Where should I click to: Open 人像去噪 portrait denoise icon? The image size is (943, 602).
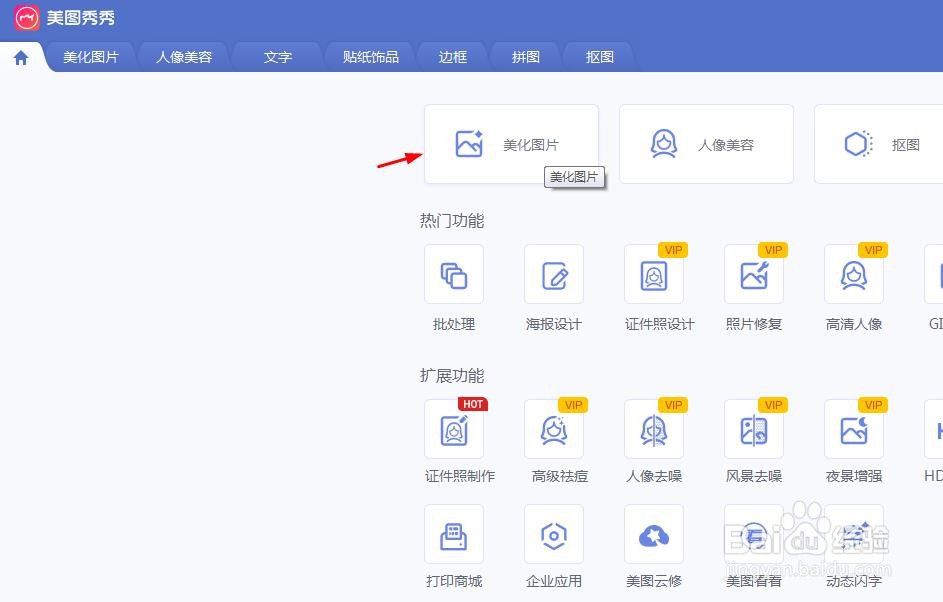[654, 429]
